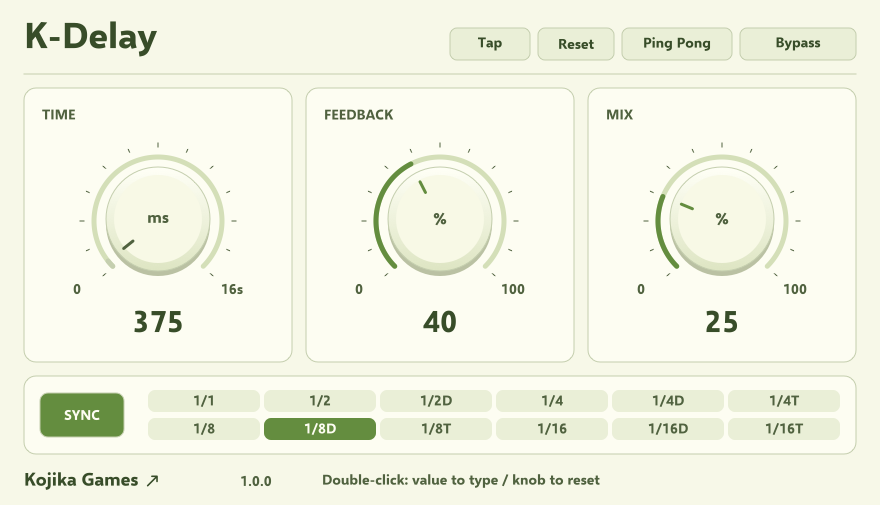Image resolution: width=880 pixels, height=505 pixels.
Task: Select the 1/4 note division
Action: point(552,401)
